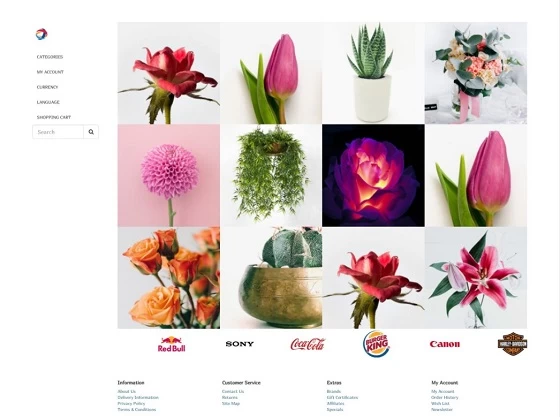The height and width of the screenshot is (417, 560).
Task: Open the orange roses product image
Action: click(169, 277)
